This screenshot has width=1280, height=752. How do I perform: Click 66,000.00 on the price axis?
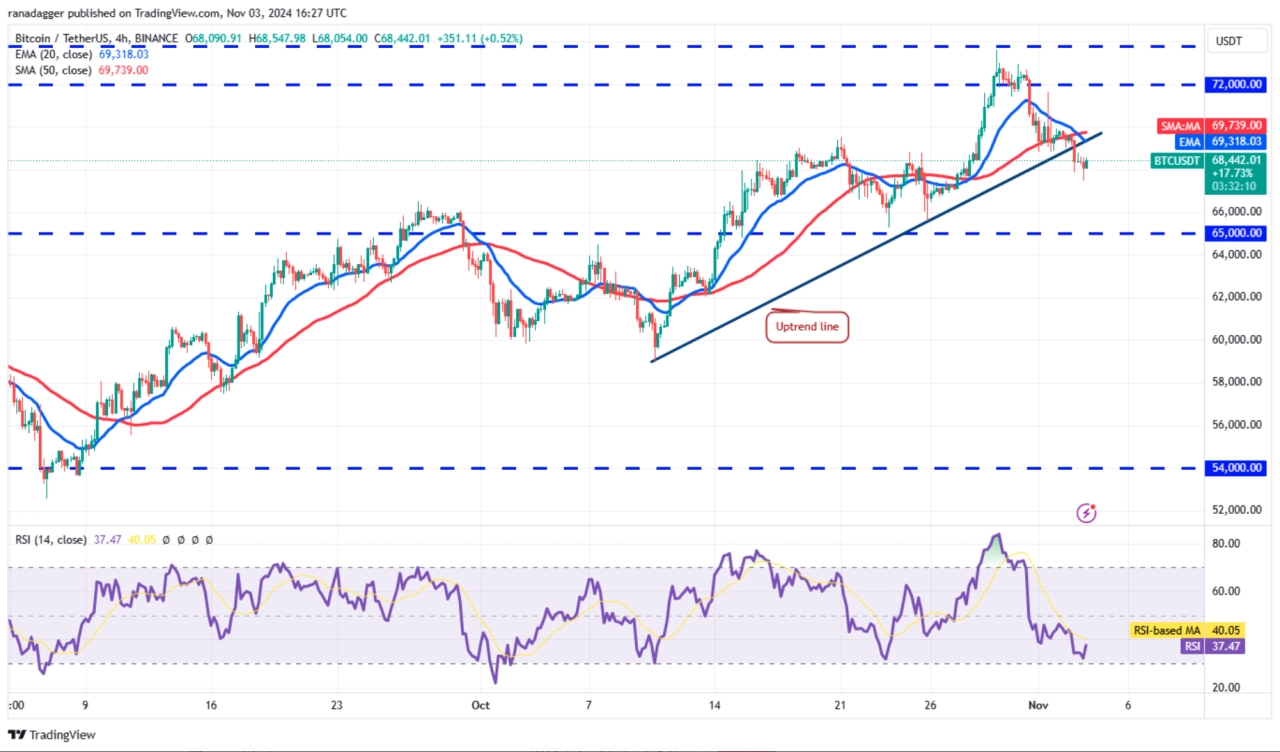point(1236,212)
